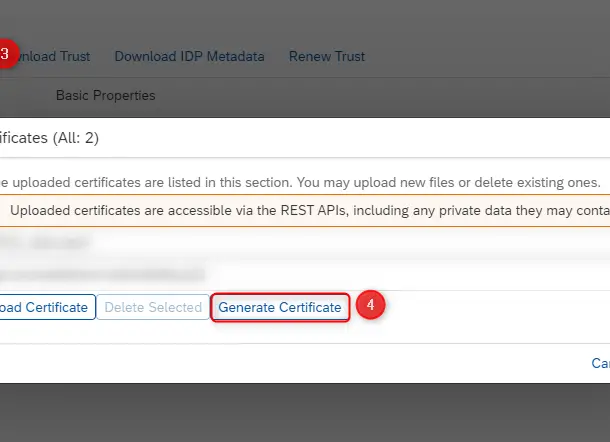610x442 pixels.
Task: Switch to the Basic Properties tab
Action: pos(105,95)
